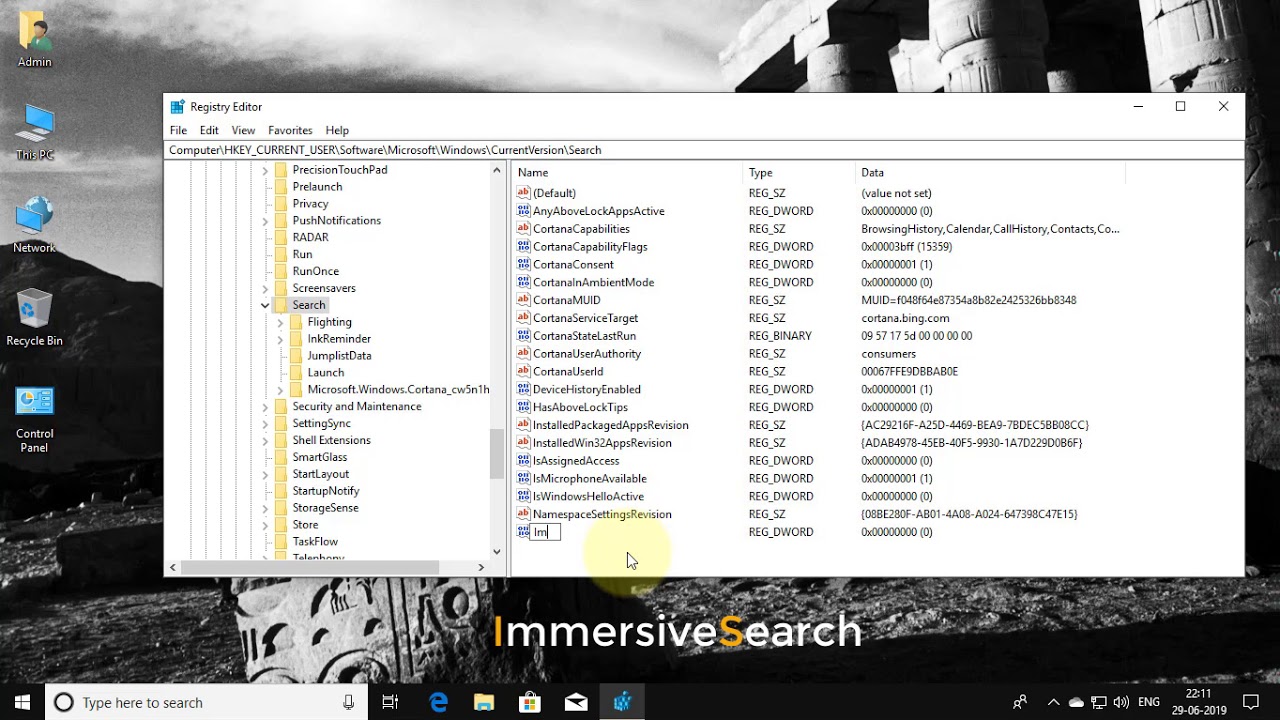1280x720 pixels.
Task: Click the new value name edit box
Action: pyautogui.click(x=546, y=532)
